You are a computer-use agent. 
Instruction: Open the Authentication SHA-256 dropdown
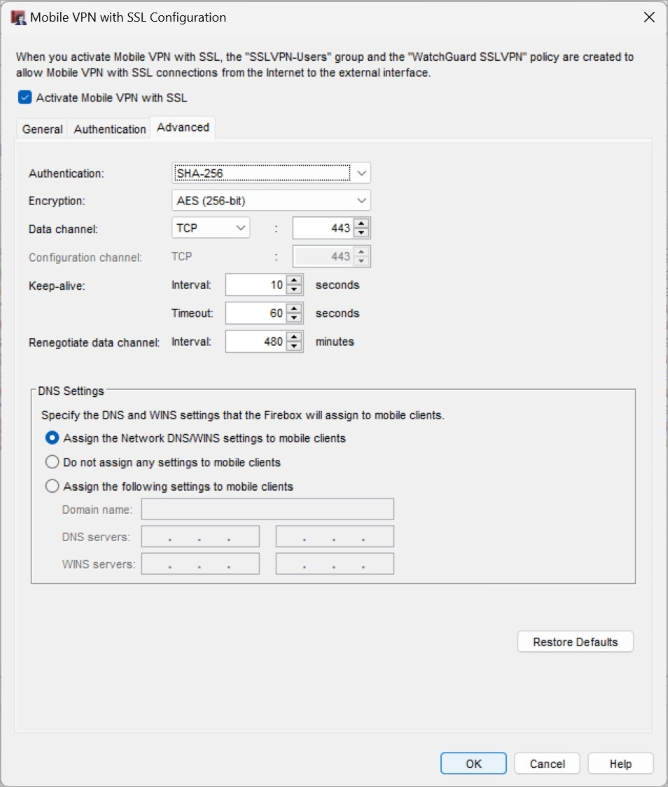coord(271,173)
